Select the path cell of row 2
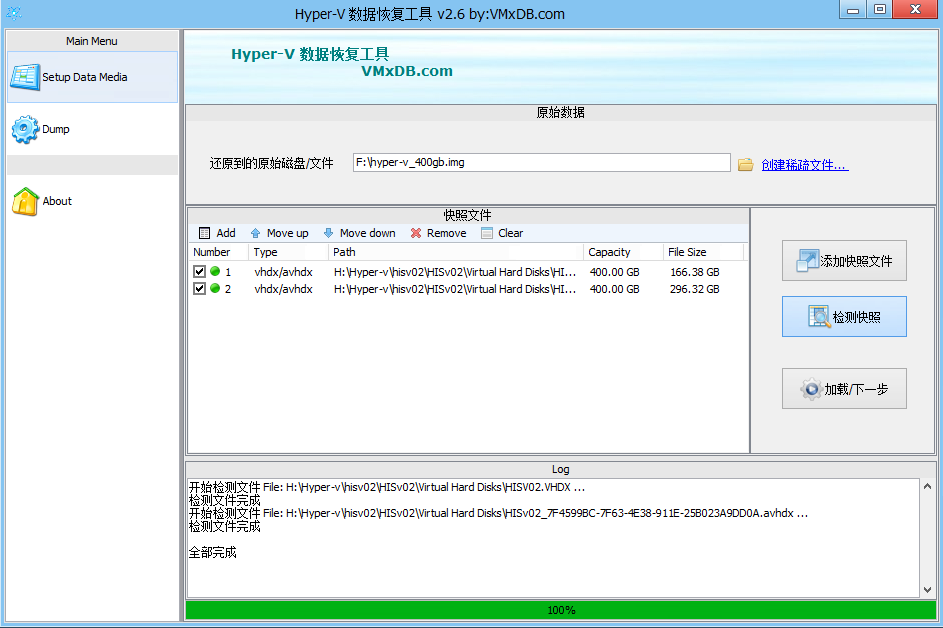Screen dimensions: 943x628 pyautogui.click(x=455, y=289)
